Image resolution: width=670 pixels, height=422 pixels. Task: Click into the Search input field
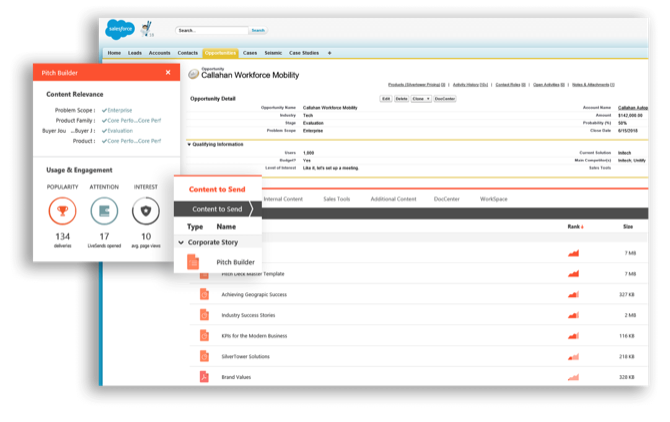[210, 31]
